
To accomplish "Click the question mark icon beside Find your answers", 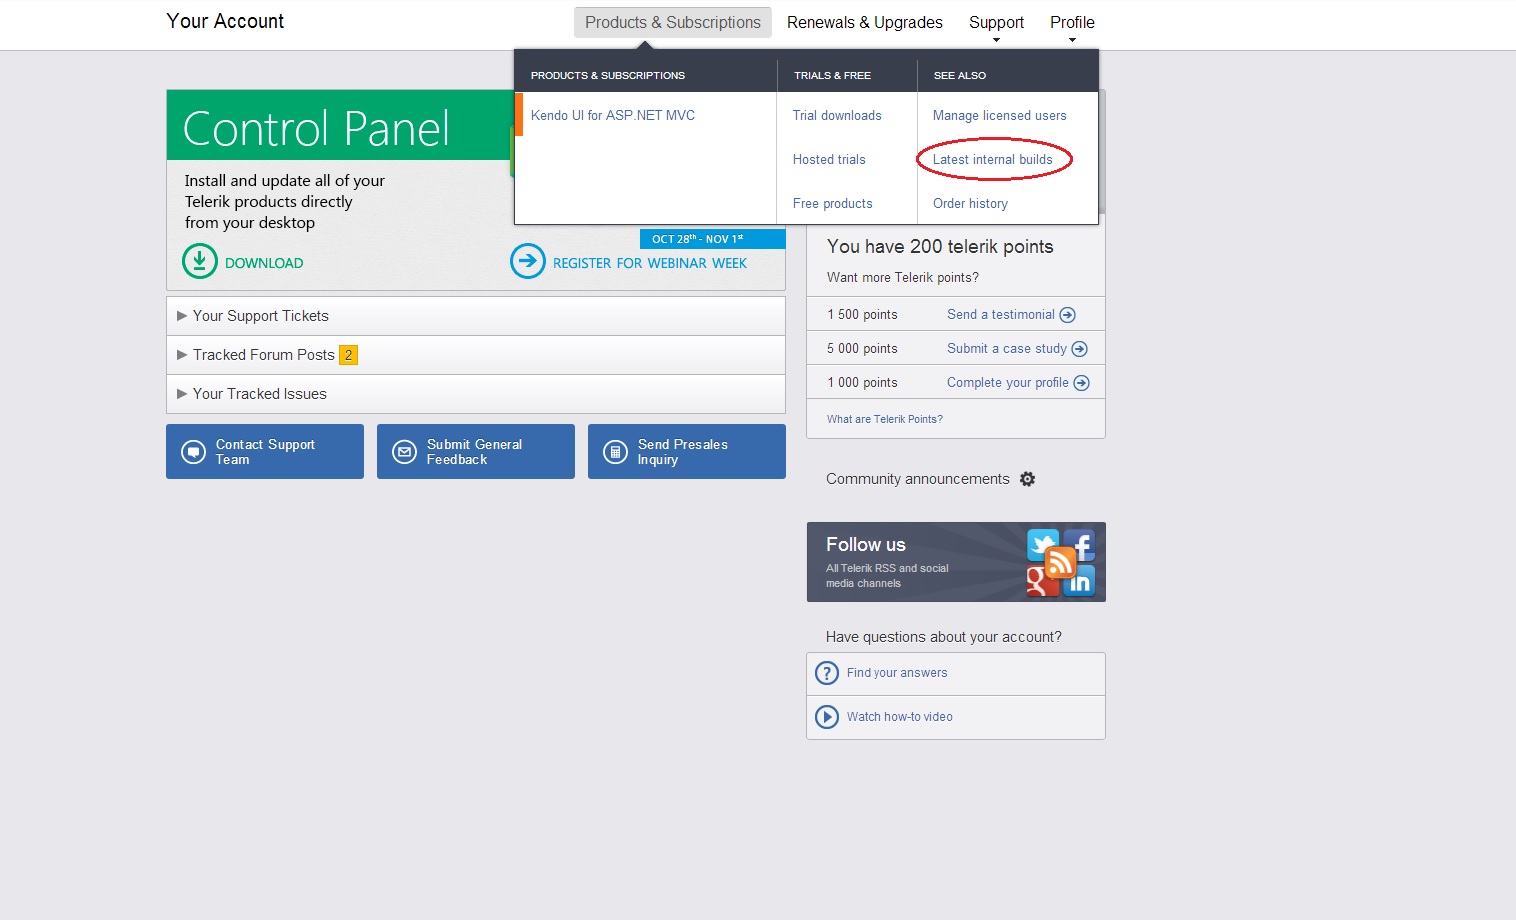I will [827, 673].
